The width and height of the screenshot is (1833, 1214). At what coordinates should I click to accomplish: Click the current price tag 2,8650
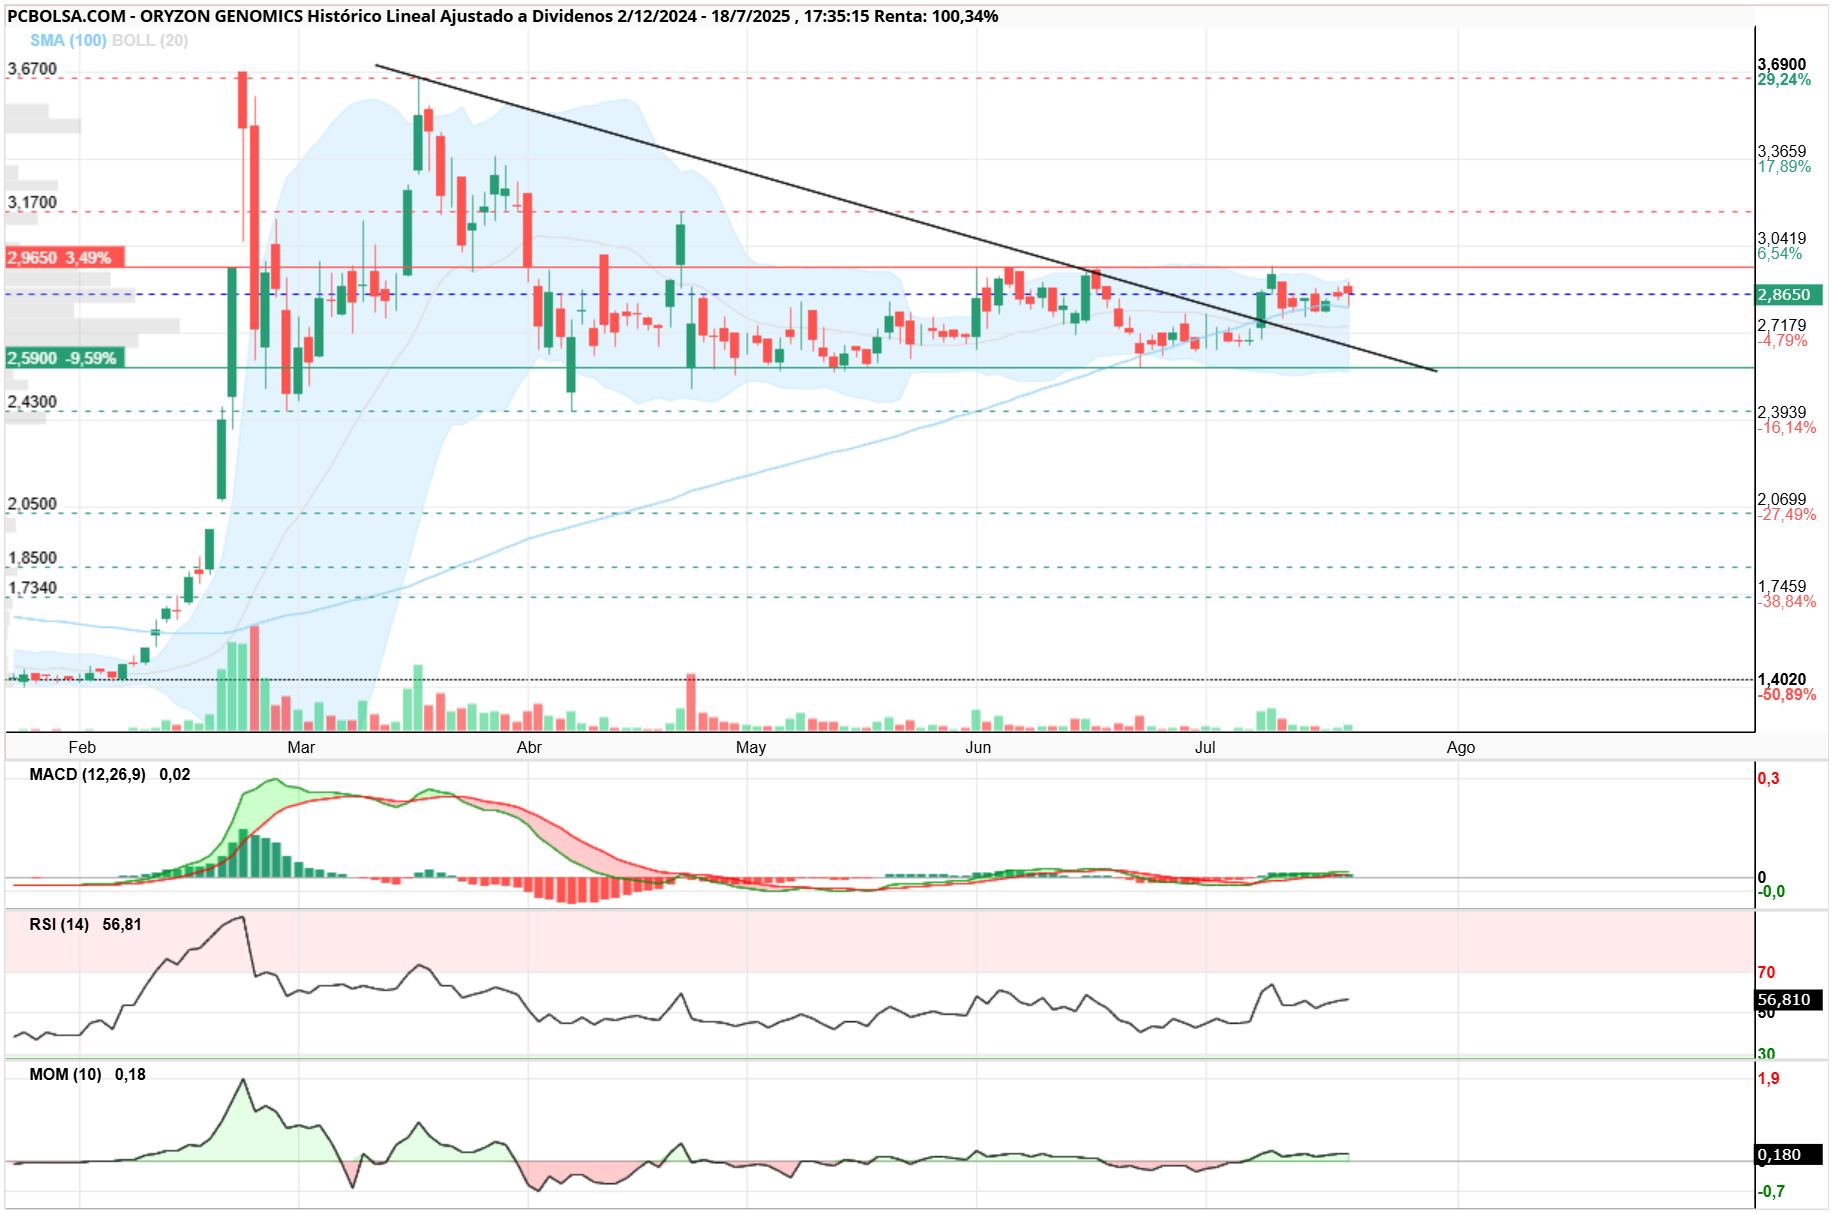(x=1789, y=295)
